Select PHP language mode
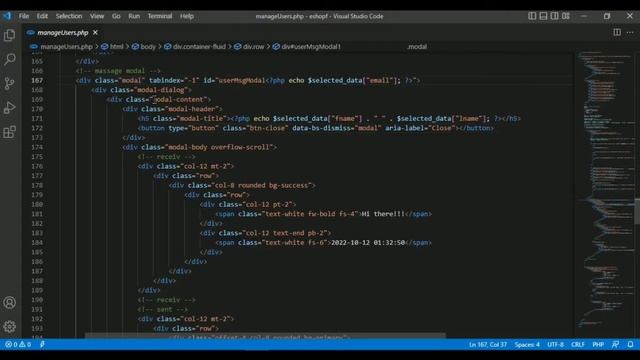 coord(598,344)
